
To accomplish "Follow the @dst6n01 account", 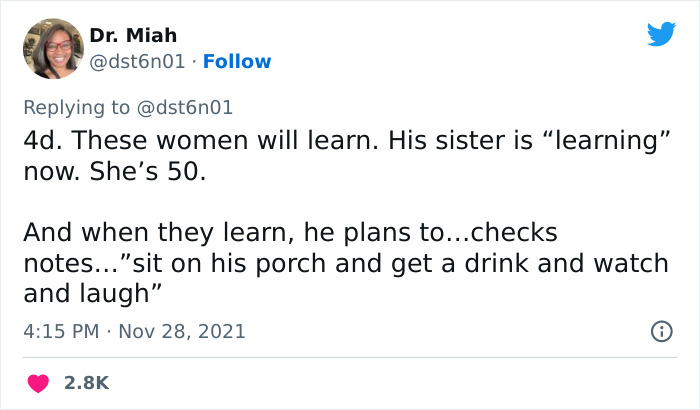I will coord(237,62).
